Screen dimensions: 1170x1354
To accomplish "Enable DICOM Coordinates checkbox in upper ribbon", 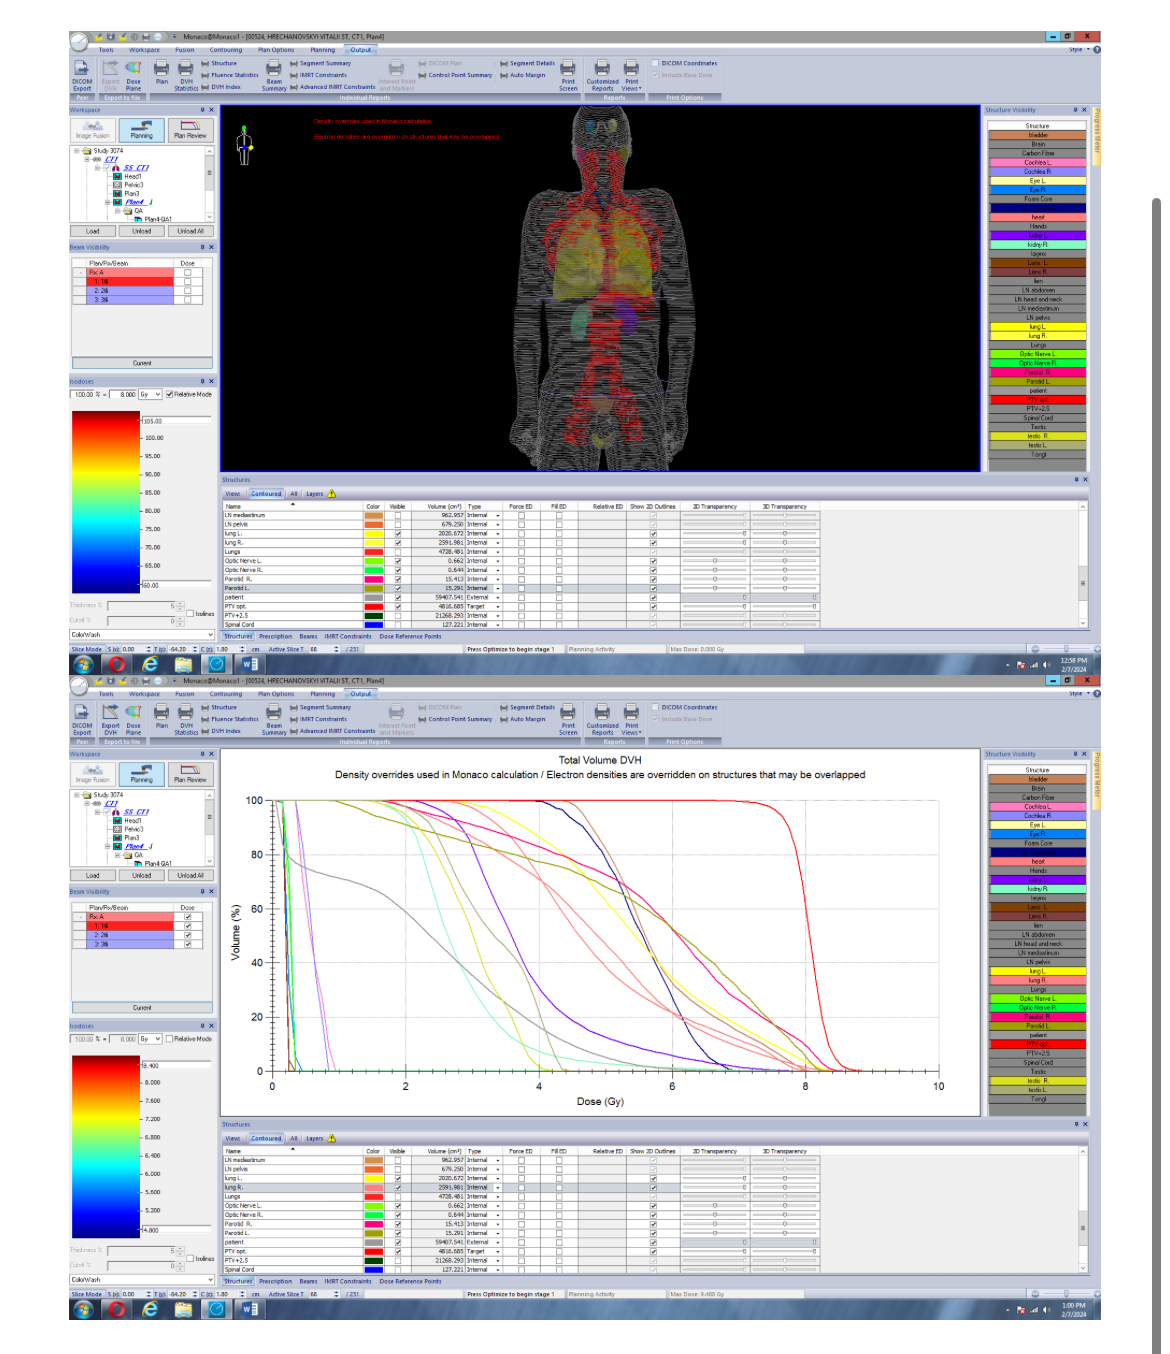I will 655,63.
